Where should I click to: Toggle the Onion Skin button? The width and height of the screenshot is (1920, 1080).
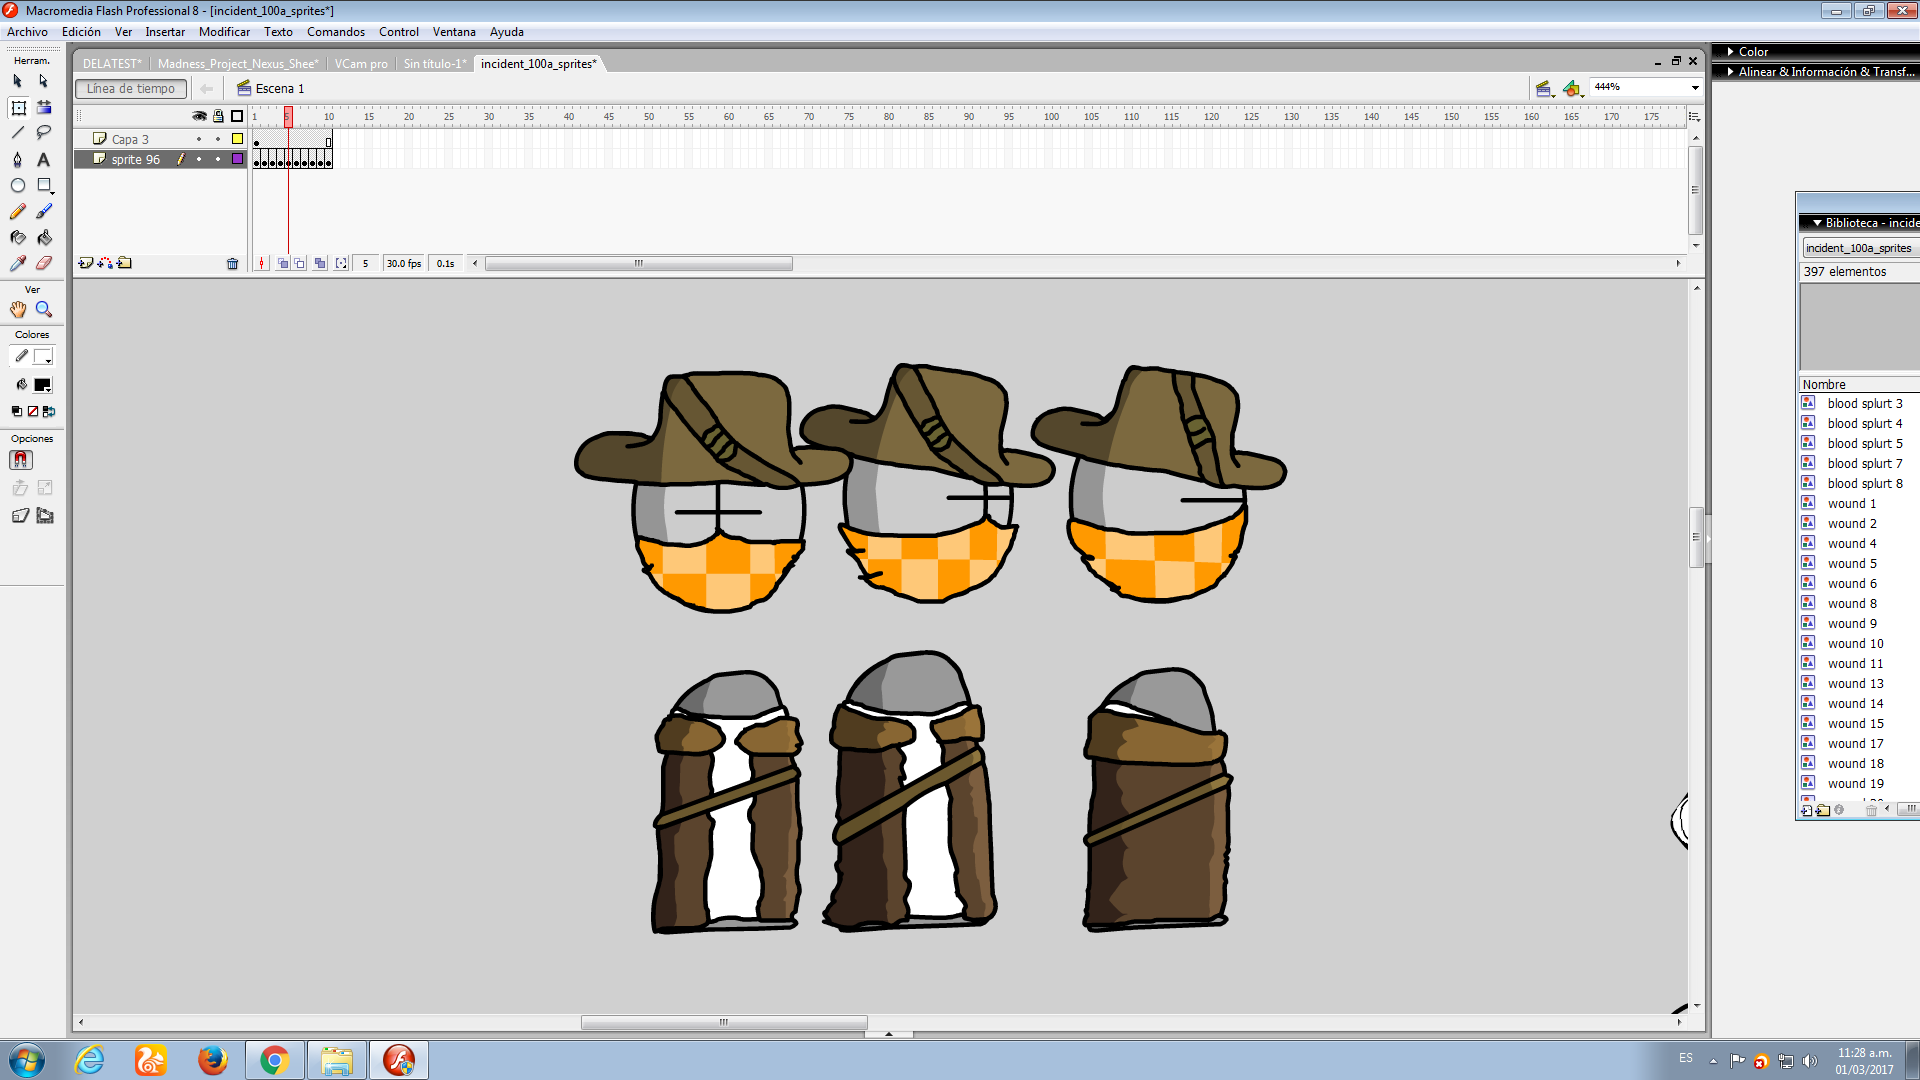coord(283,264)
